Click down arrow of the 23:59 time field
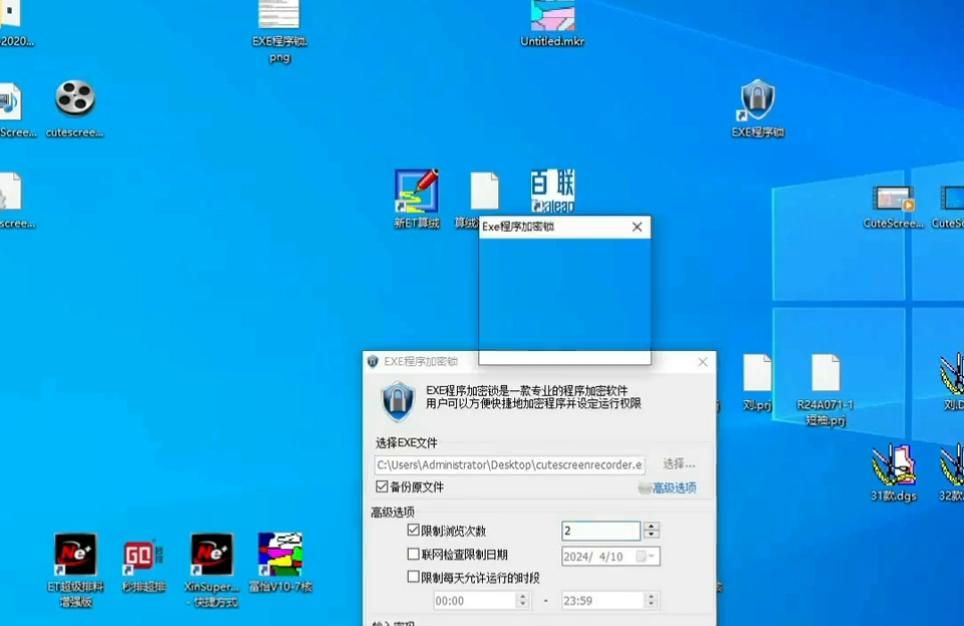This screenshot has height=626, width=964. [651, 604]
